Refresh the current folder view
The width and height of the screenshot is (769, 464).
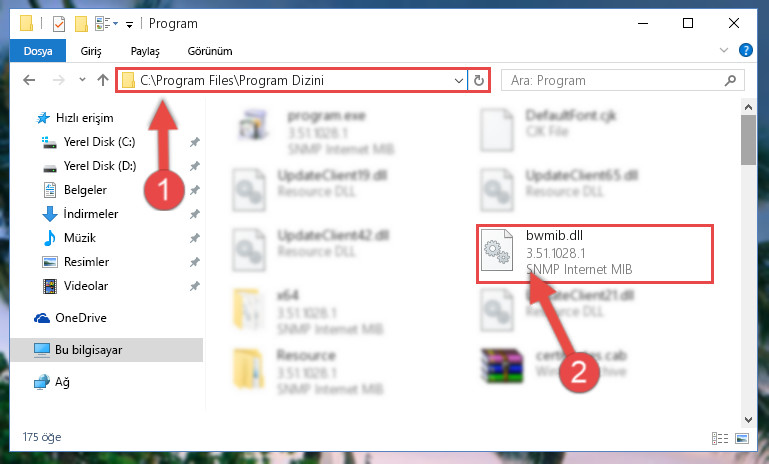pyautogui.click(x=479, y=80)
